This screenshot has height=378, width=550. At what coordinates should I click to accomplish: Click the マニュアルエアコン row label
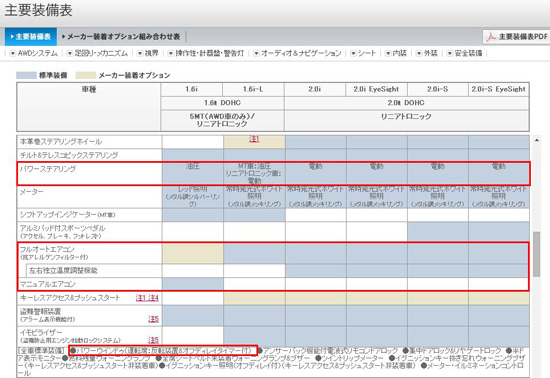click(47, 284)
